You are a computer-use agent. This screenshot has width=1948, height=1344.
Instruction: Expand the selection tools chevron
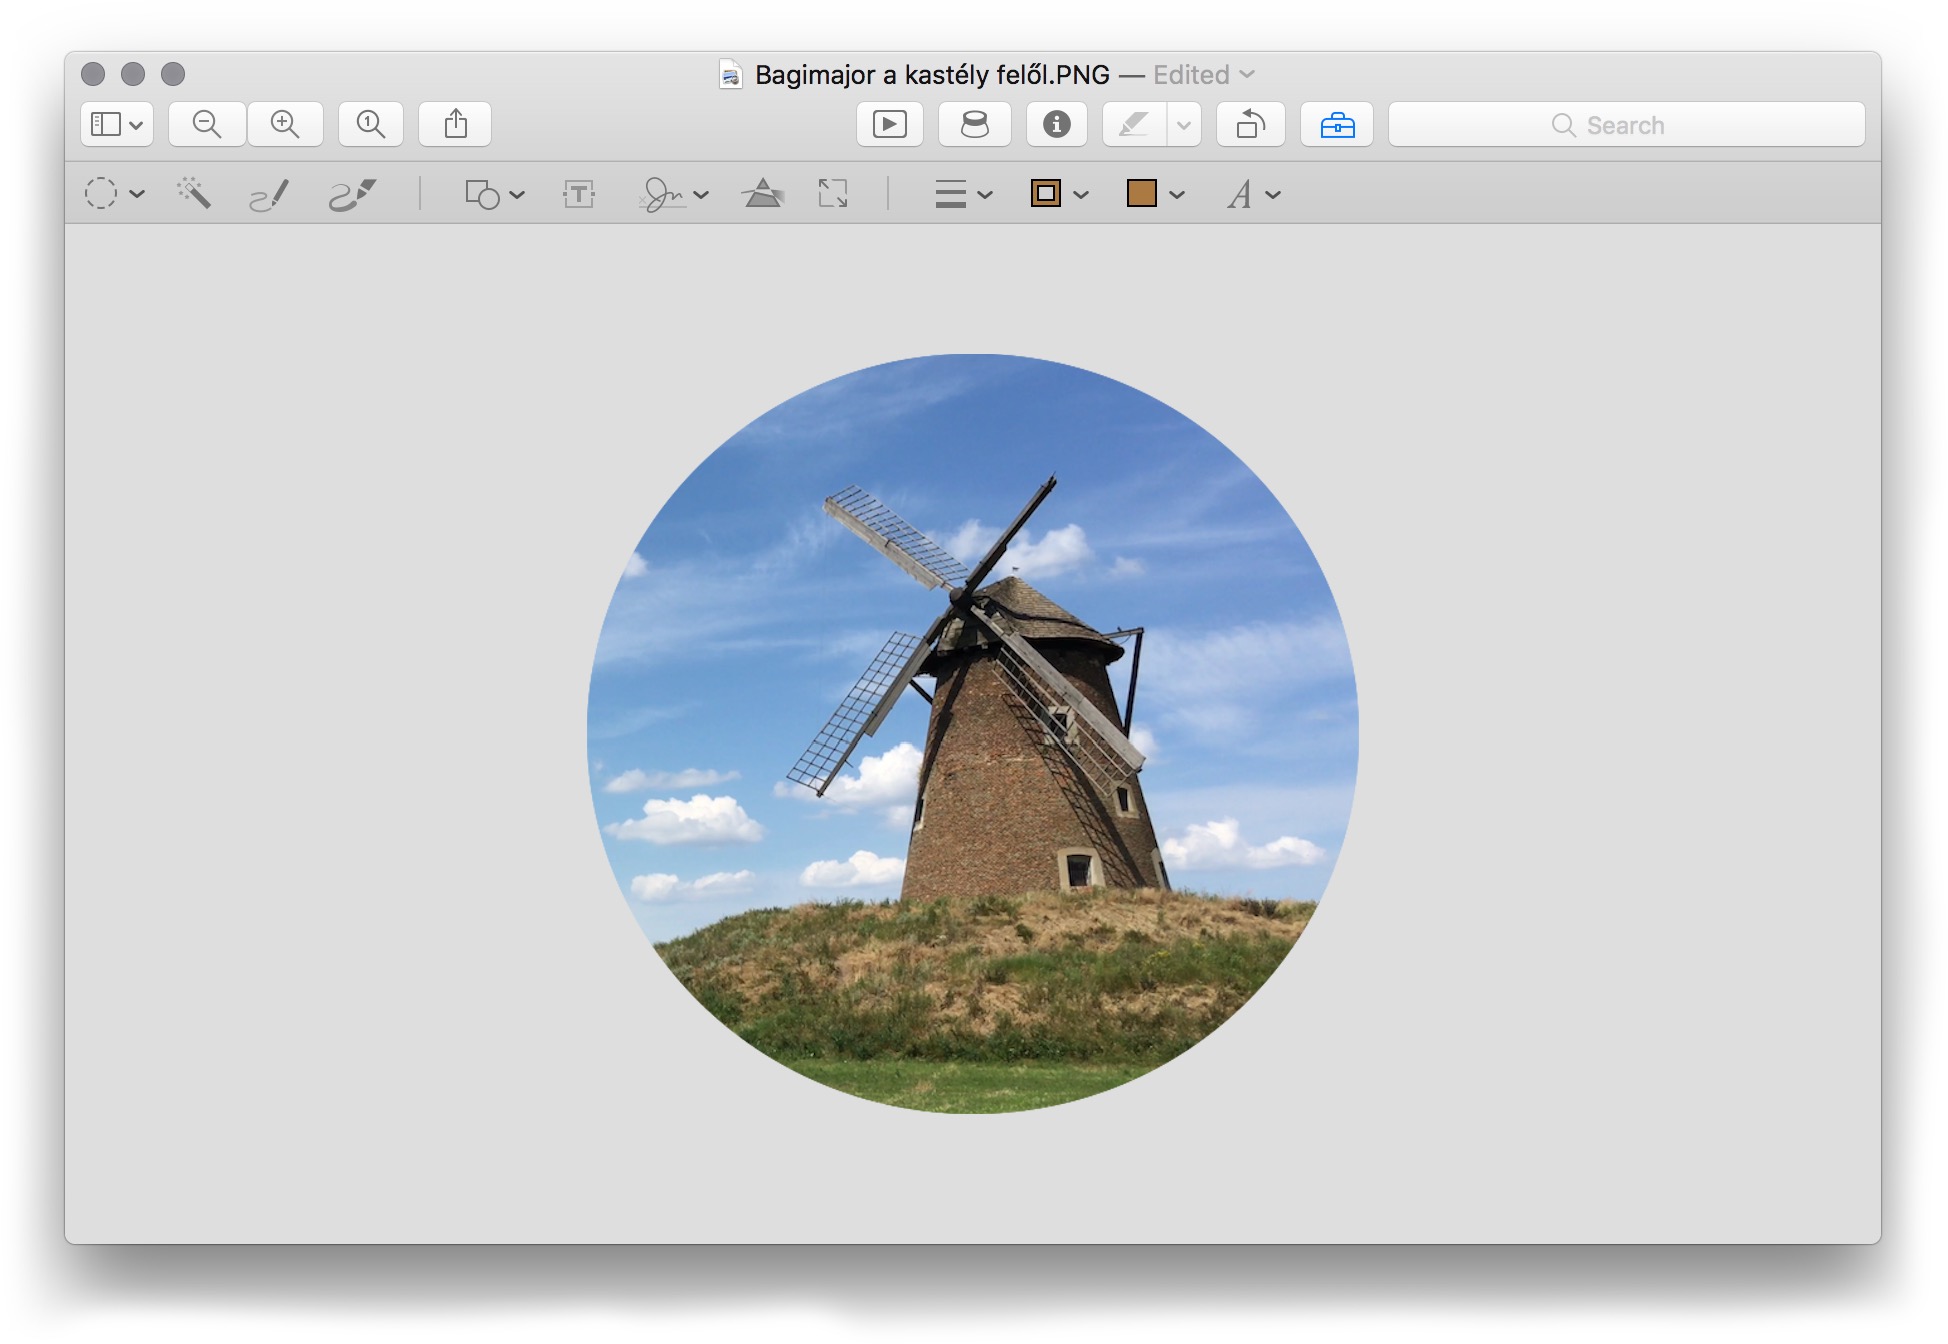tap(137, 194)
